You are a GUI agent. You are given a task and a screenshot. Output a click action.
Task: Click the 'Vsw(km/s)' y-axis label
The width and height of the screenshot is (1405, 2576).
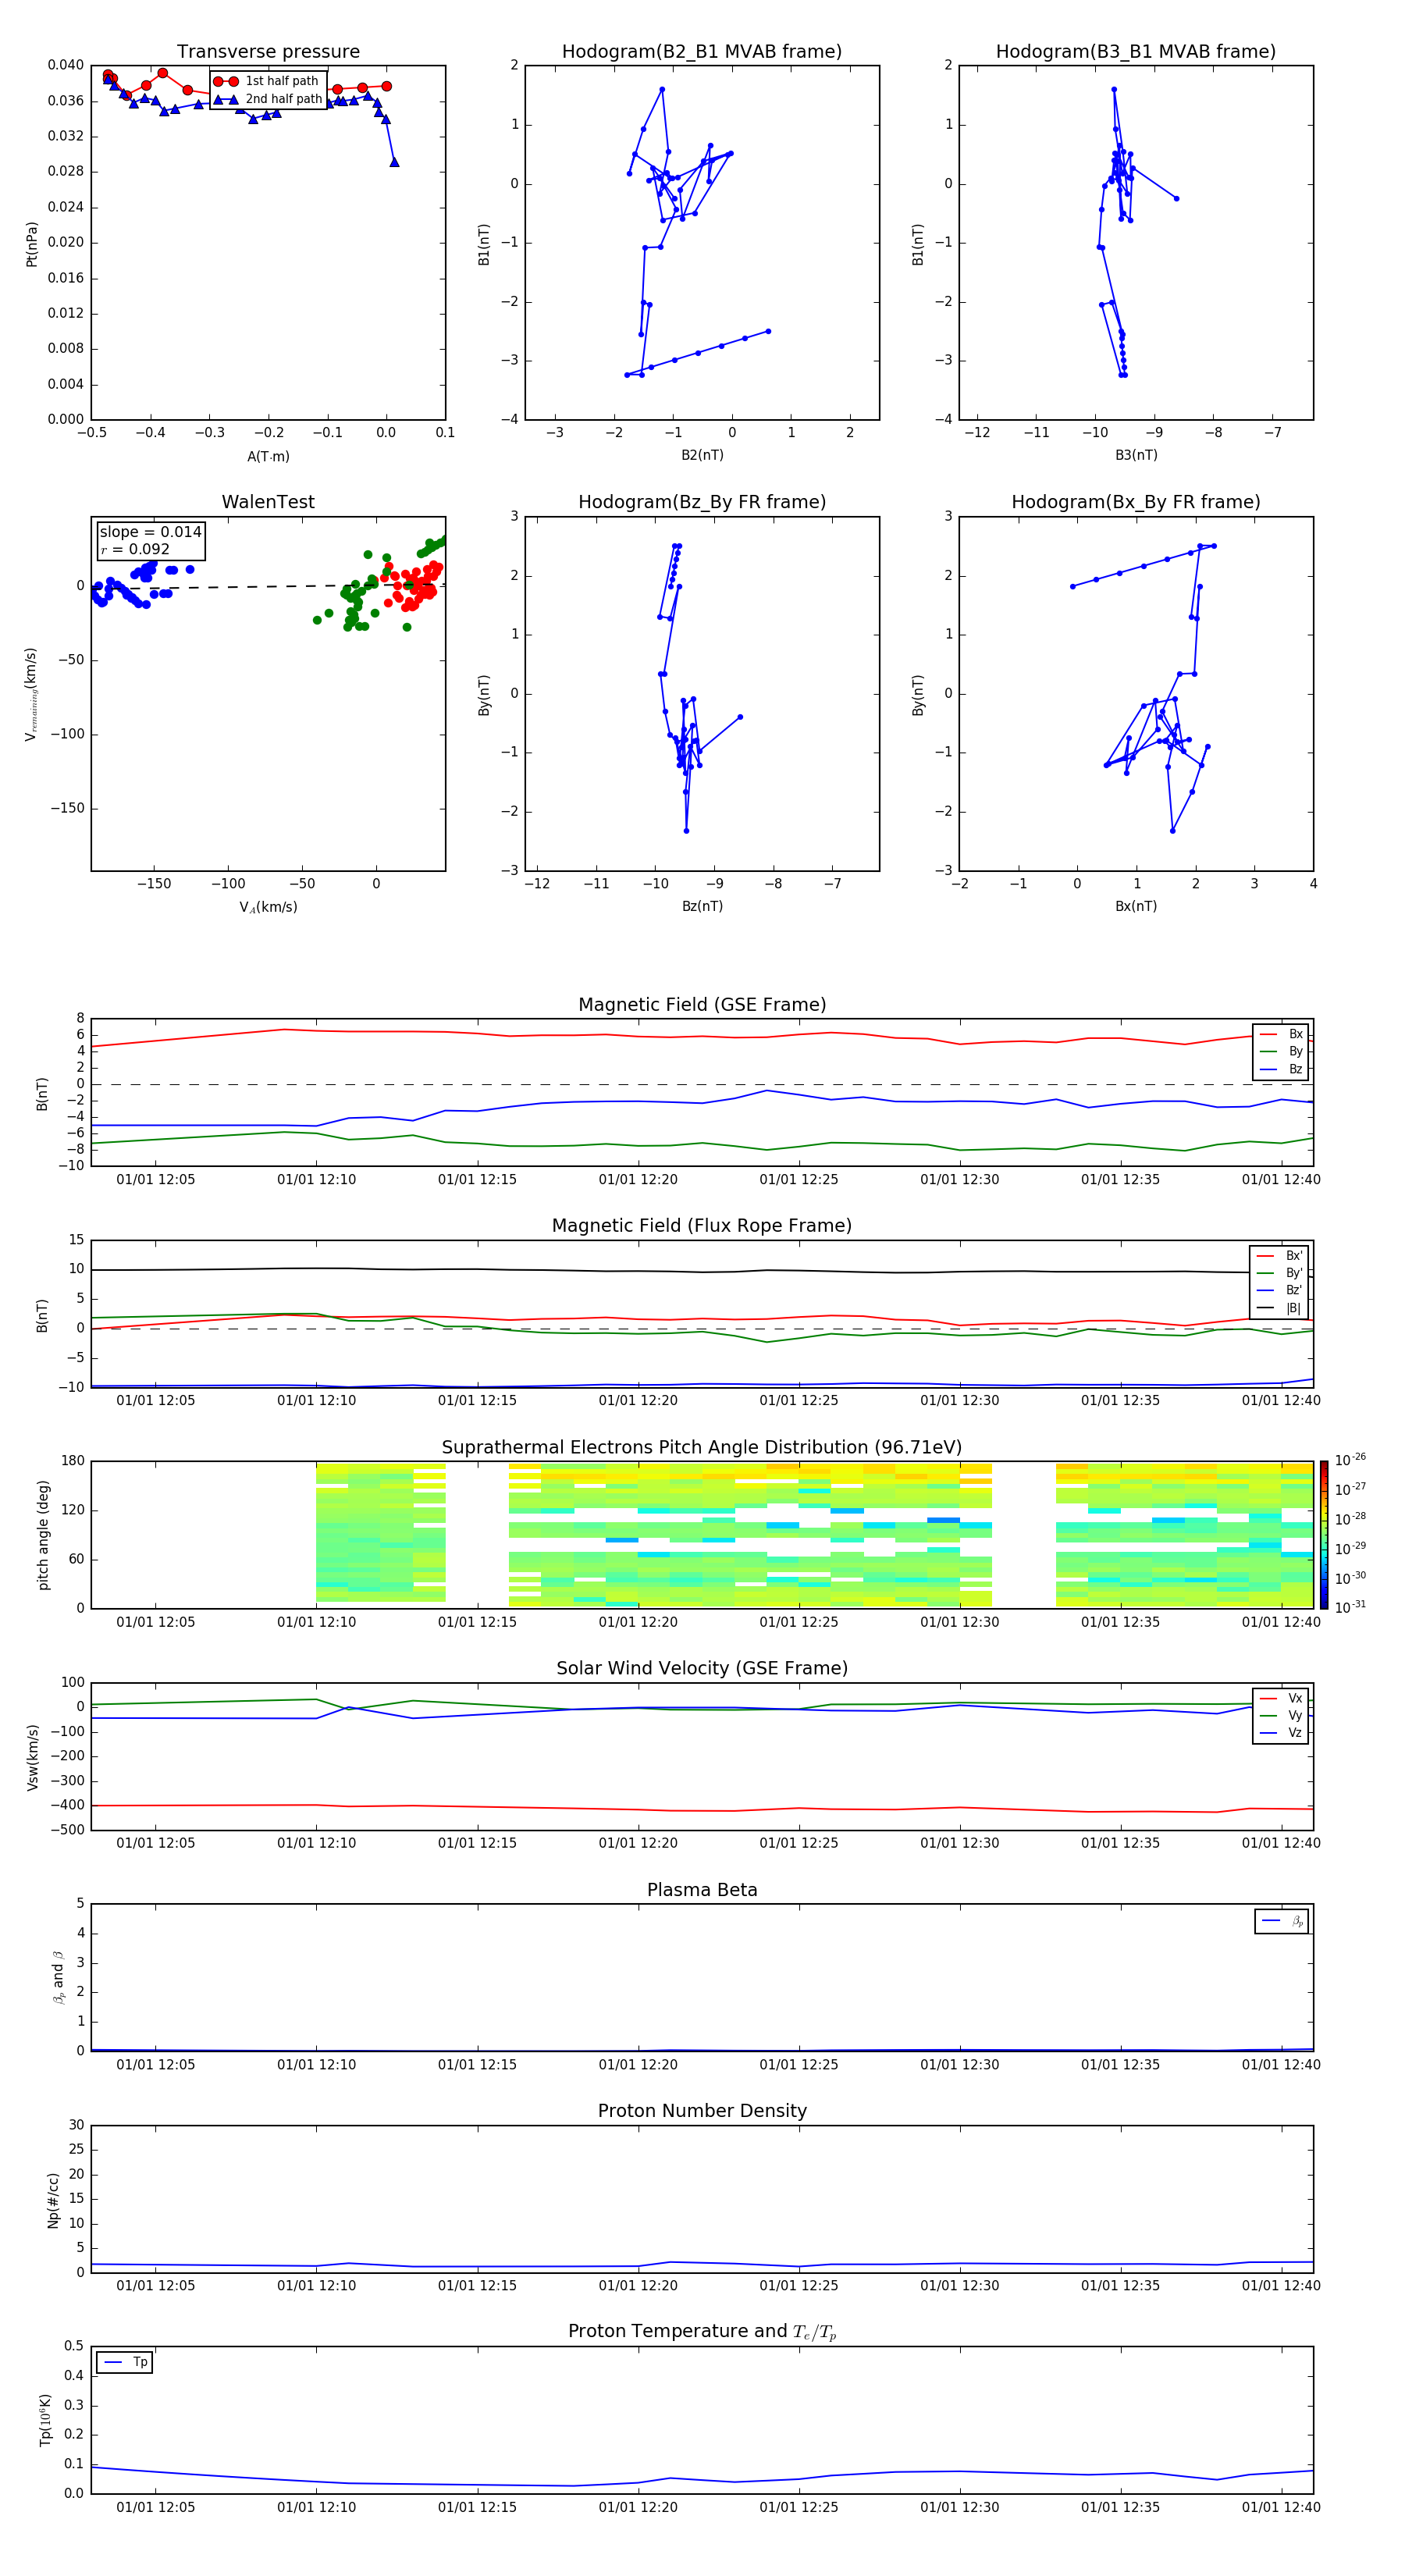[x=32, y=1757]
